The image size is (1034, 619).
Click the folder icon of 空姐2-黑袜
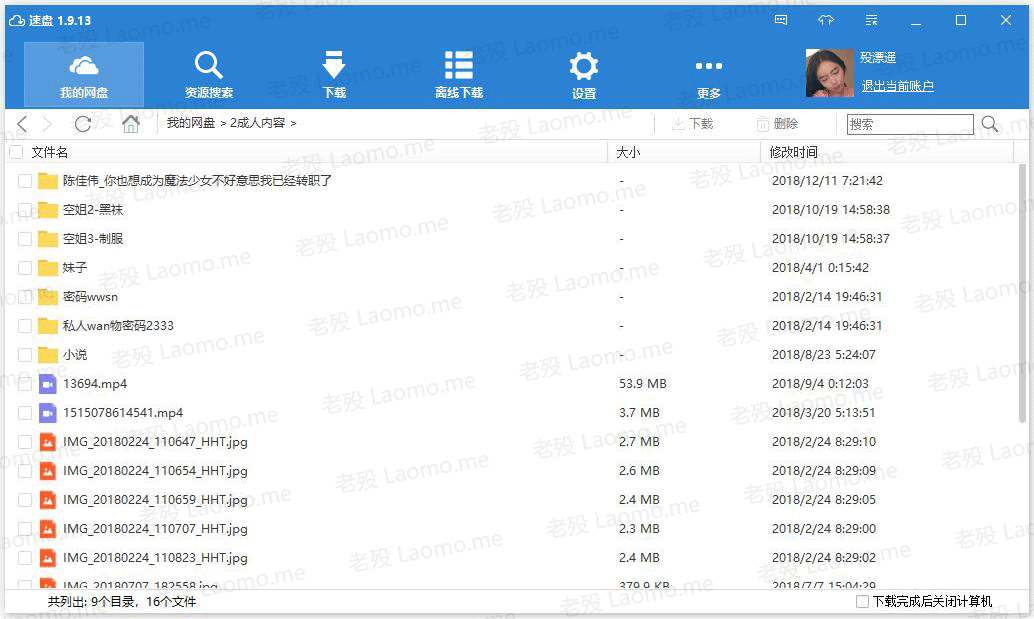(x=47, y=210)
